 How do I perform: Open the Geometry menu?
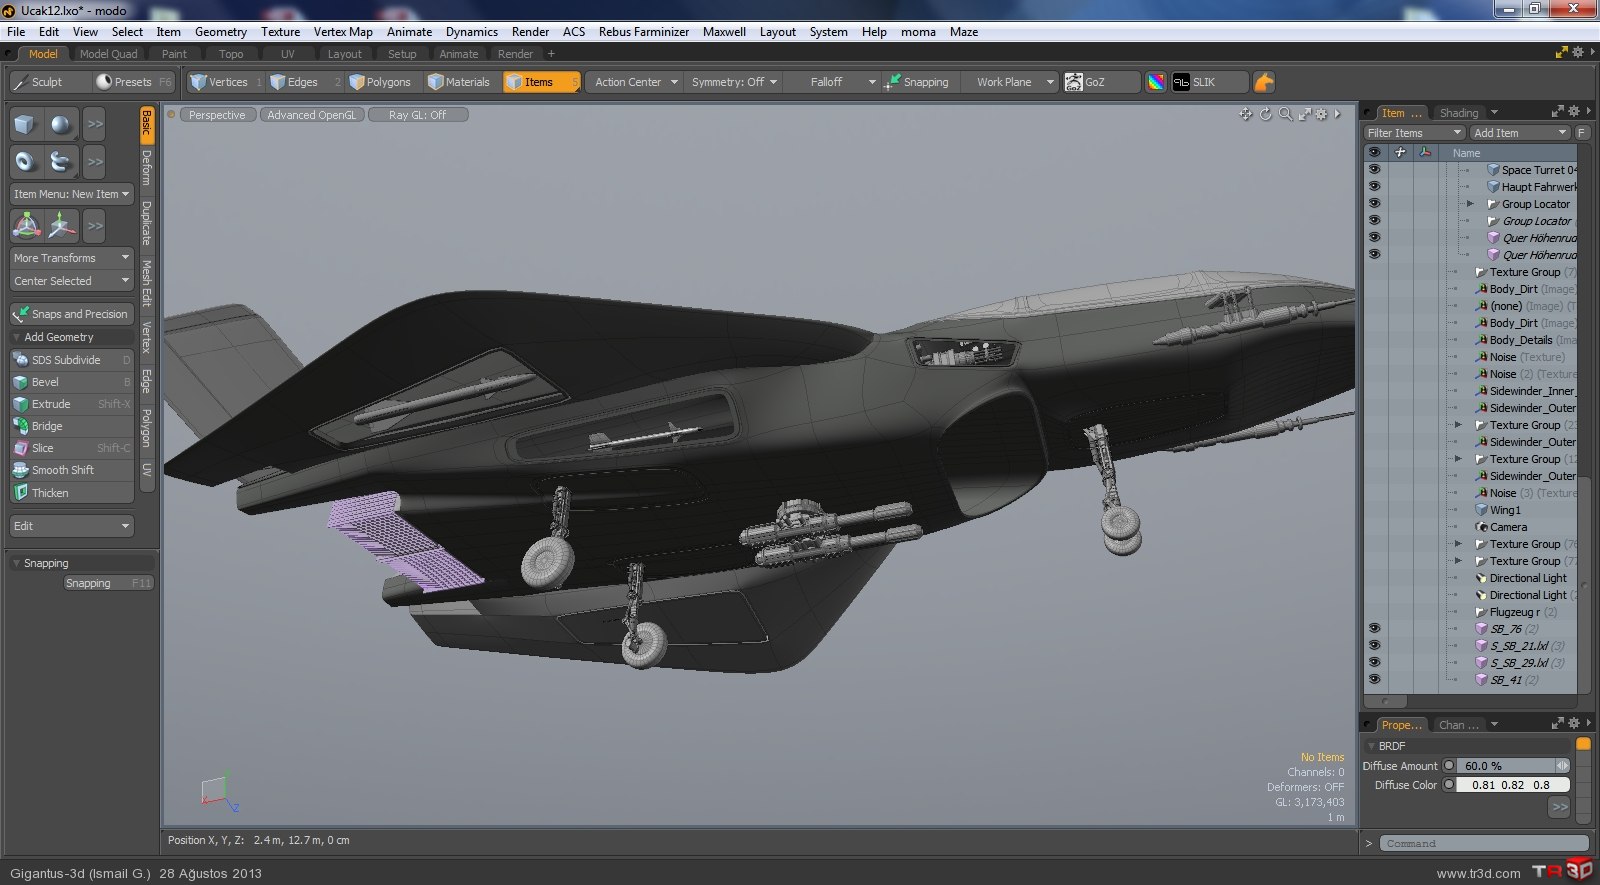pos(220,32)
